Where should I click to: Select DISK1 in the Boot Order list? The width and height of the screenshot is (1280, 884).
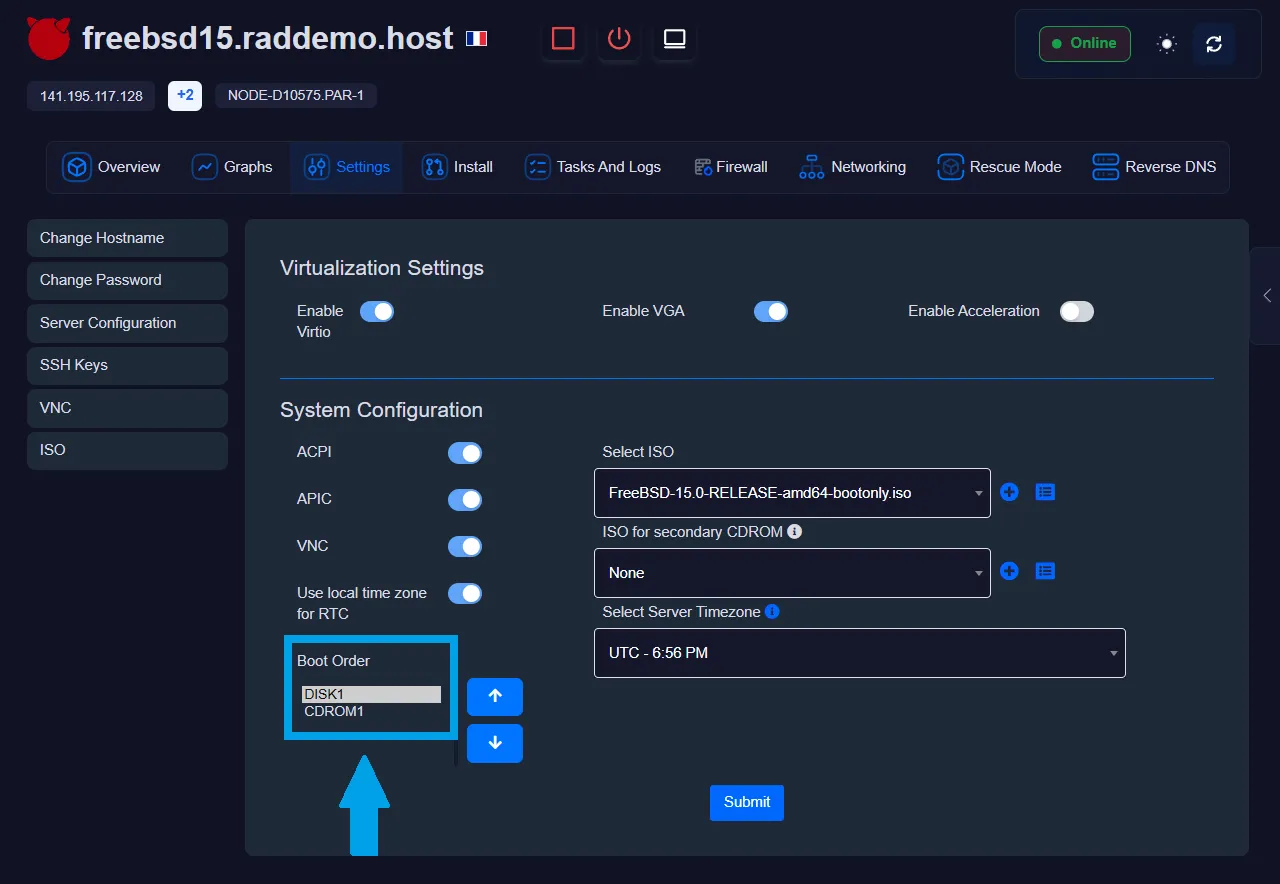(371, 692)
